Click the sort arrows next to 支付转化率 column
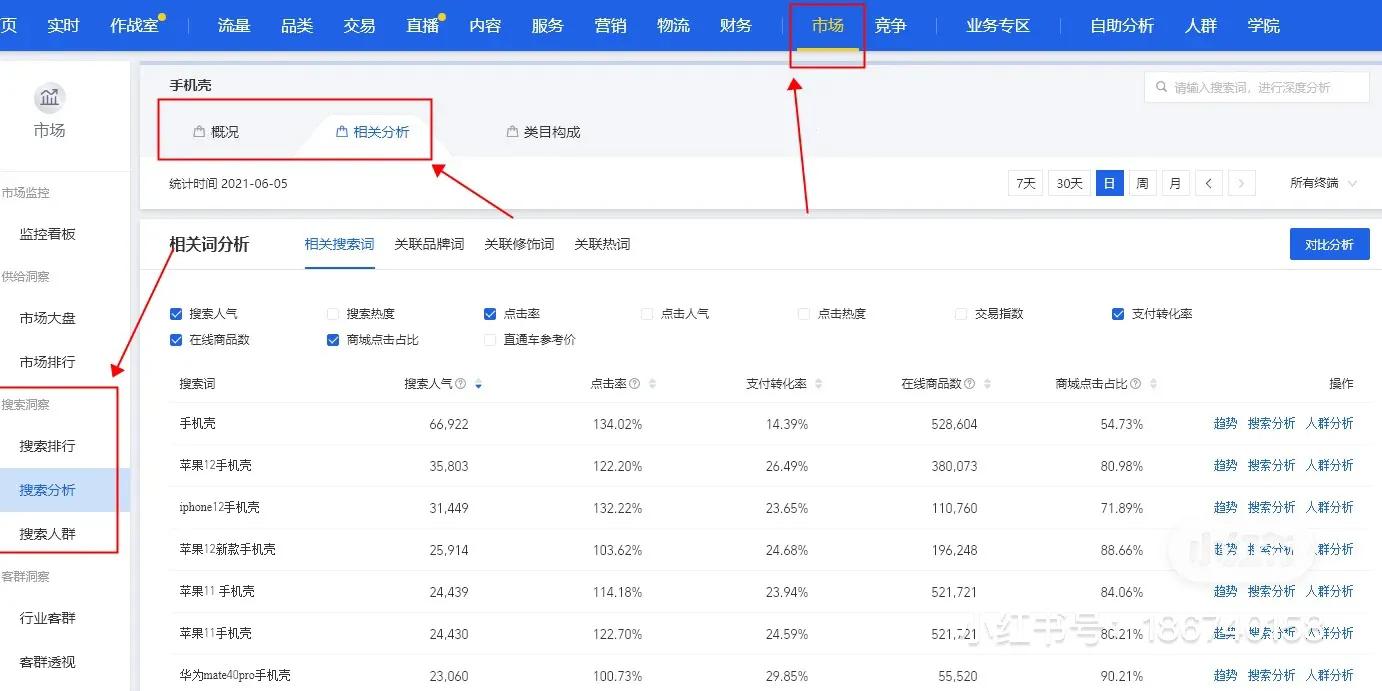The width and height of the screenshot is (1382, 691). pyautogui.click(x=817, y=384)
